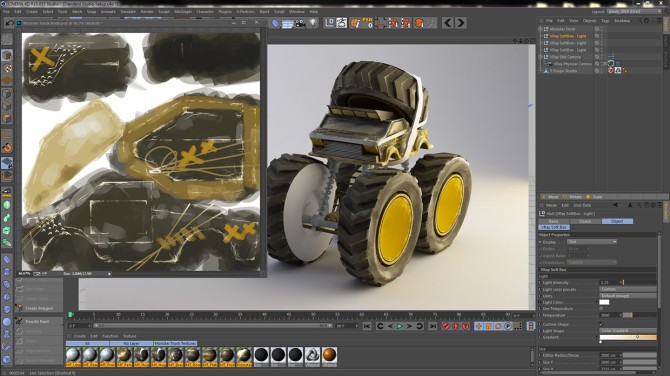Click the white Light Color swatch

(604, 302)
